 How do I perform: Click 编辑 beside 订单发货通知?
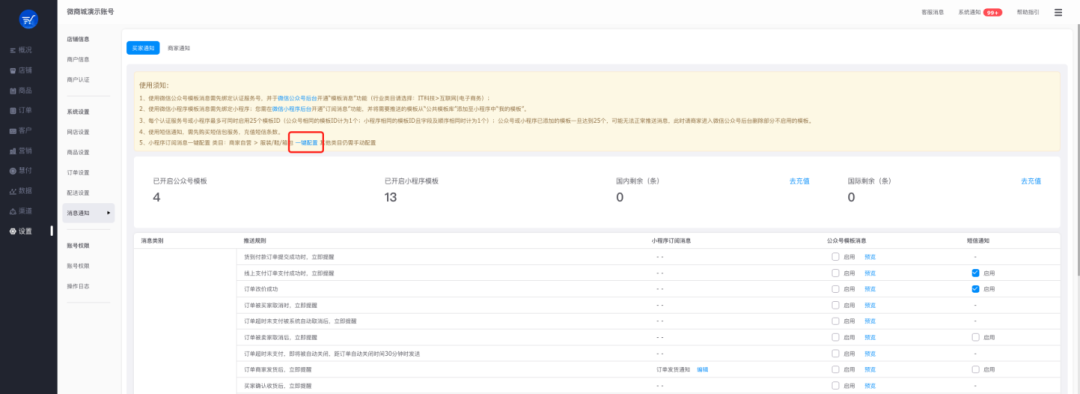point(703,370)
